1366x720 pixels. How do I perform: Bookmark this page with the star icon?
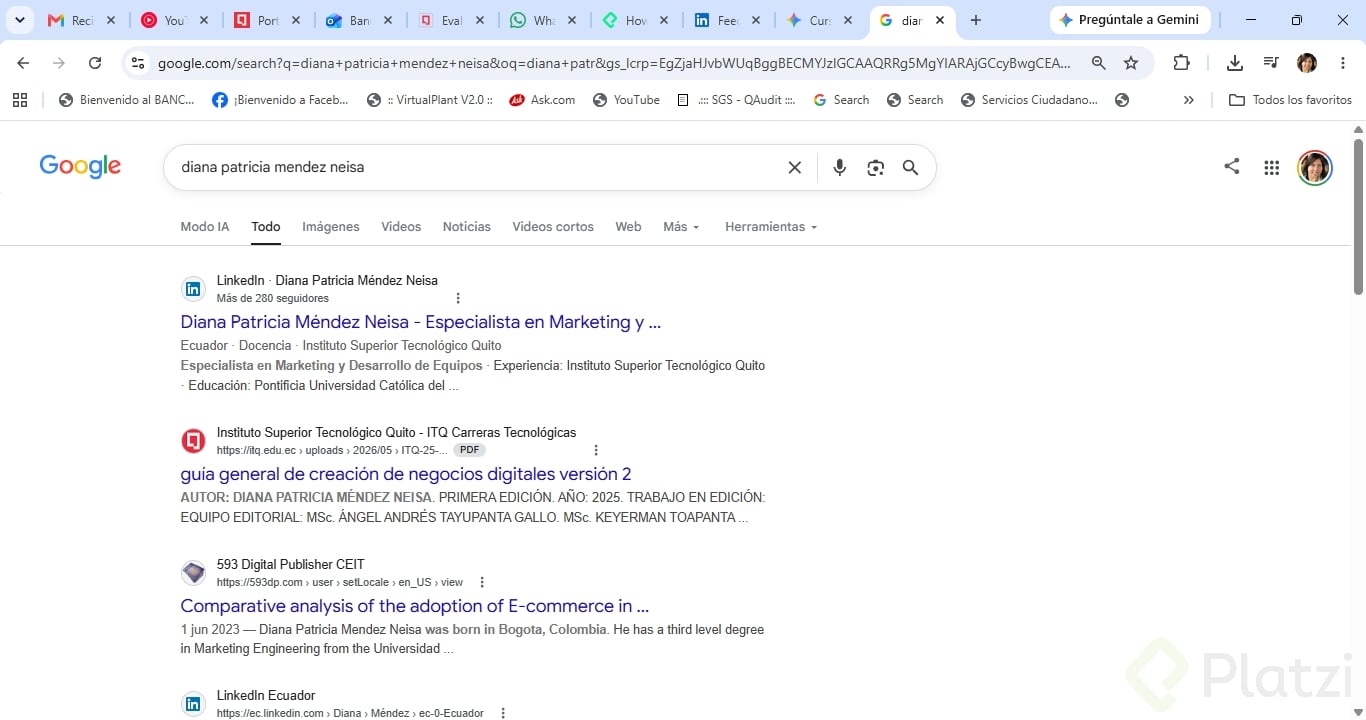1131,63
